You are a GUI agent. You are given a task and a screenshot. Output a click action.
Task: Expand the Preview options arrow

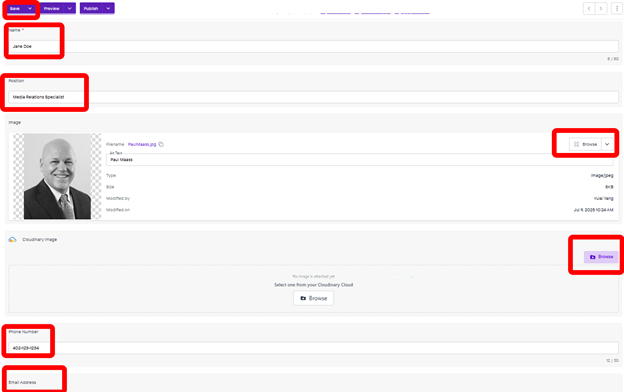click(x=70, y=8)
